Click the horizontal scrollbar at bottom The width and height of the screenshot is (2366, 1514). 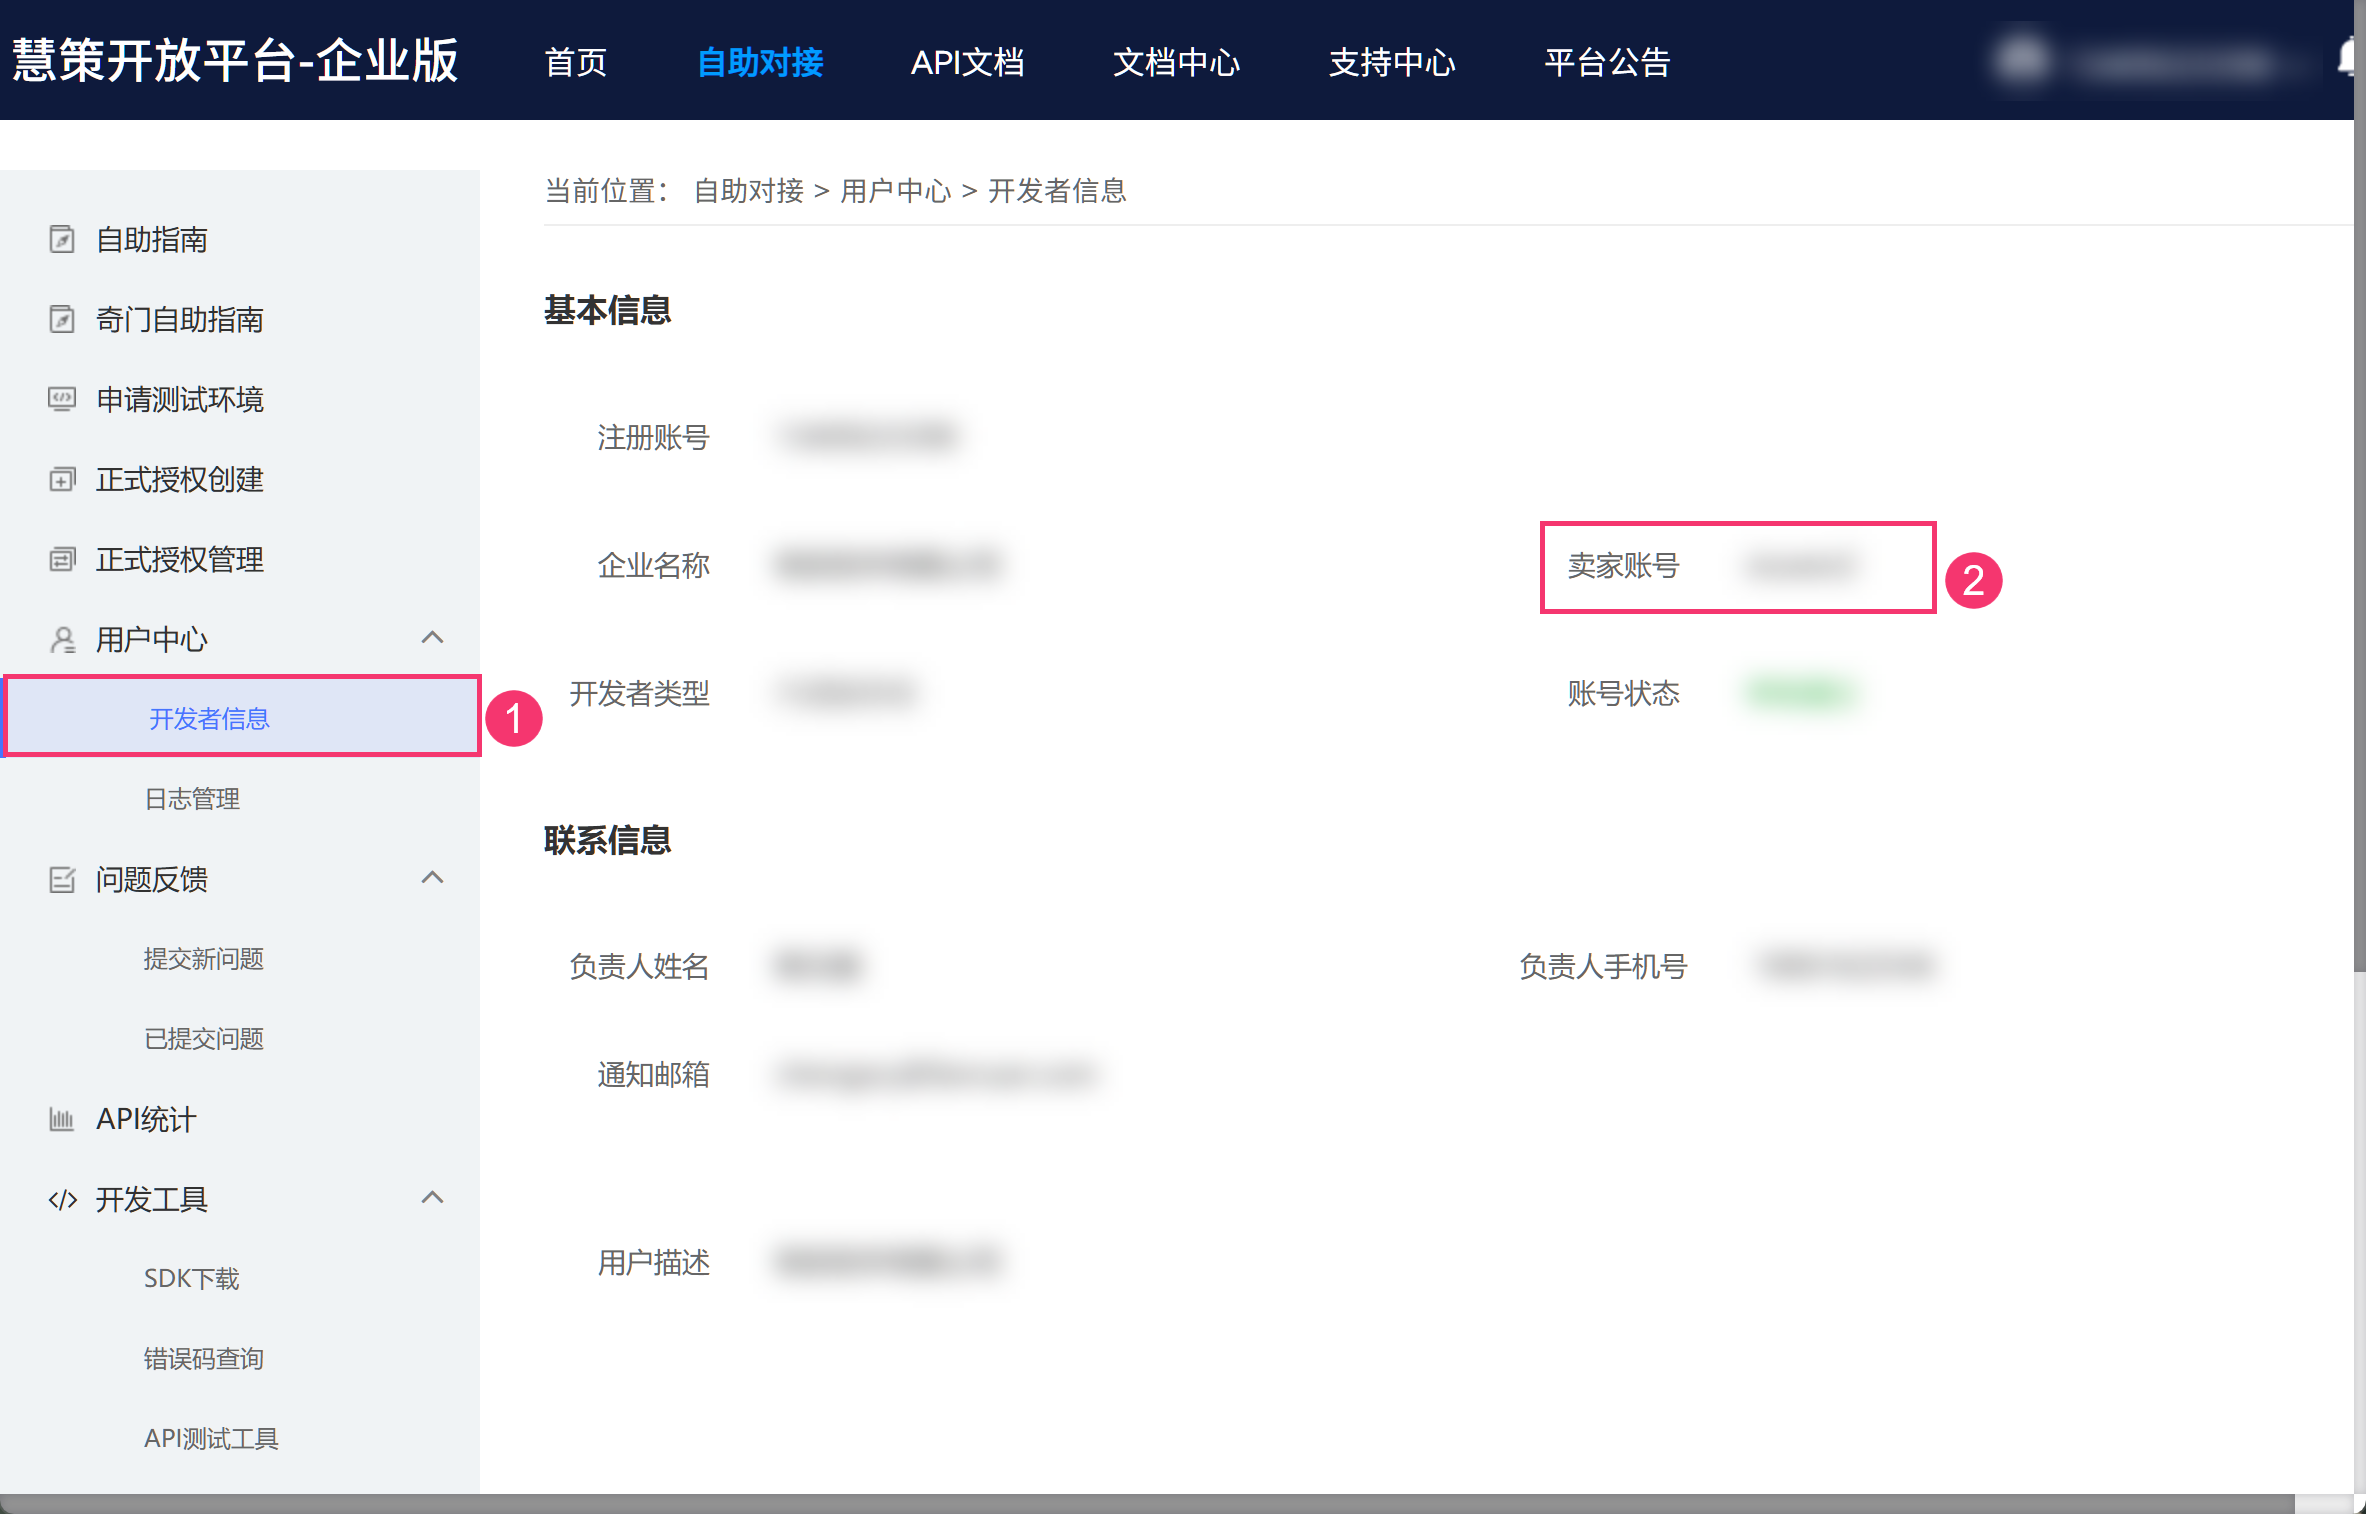(1146, 1504)
